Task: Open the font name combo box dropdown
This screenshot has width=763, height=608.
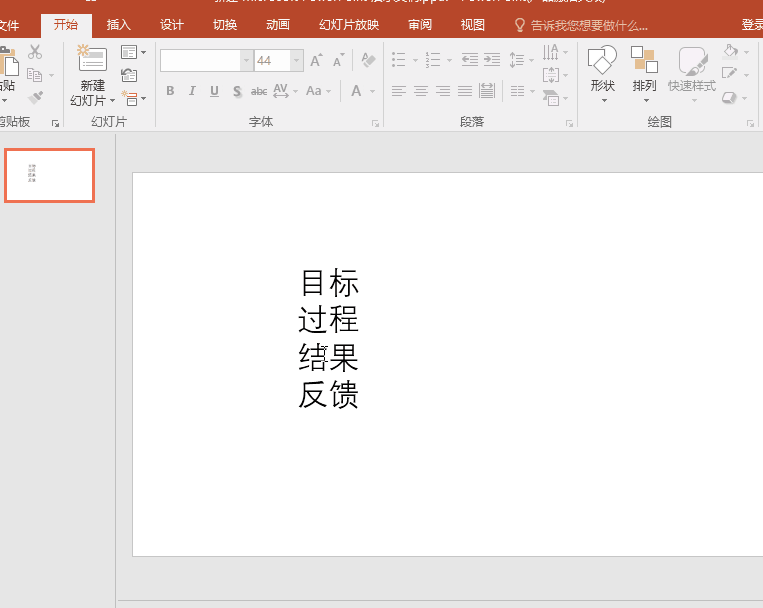Action: tap(247, 60)
